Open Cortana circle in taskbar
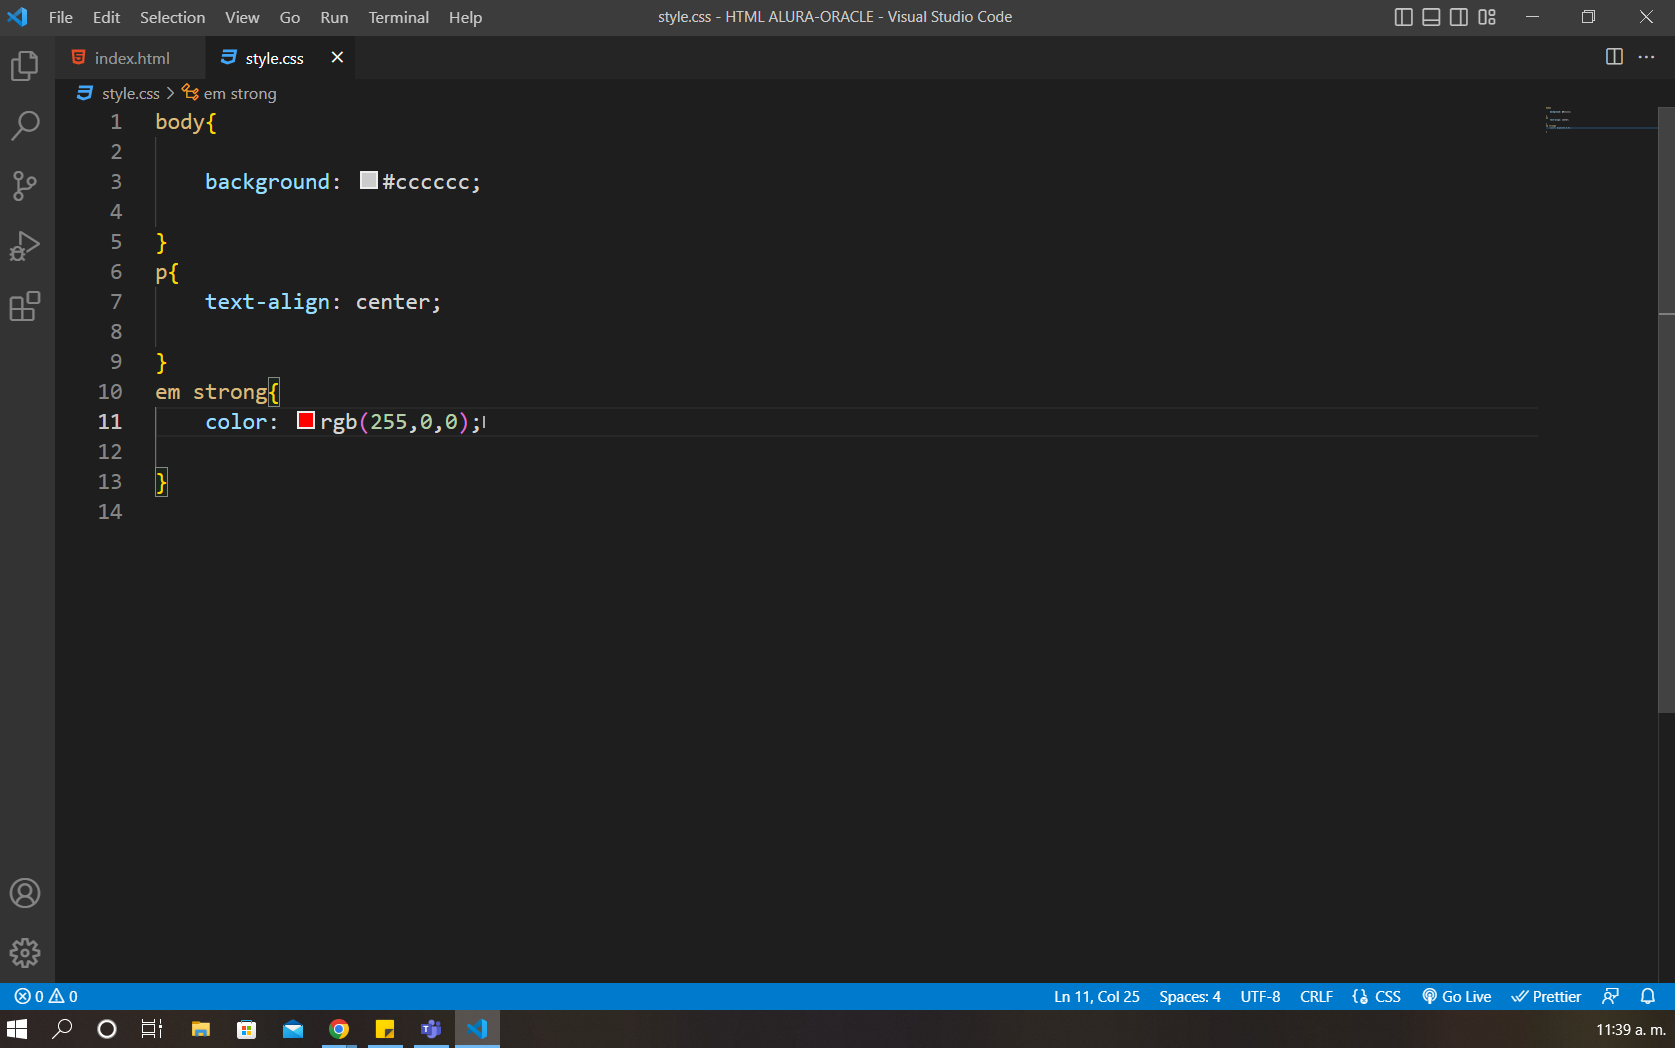 [x=107, y=1029]
